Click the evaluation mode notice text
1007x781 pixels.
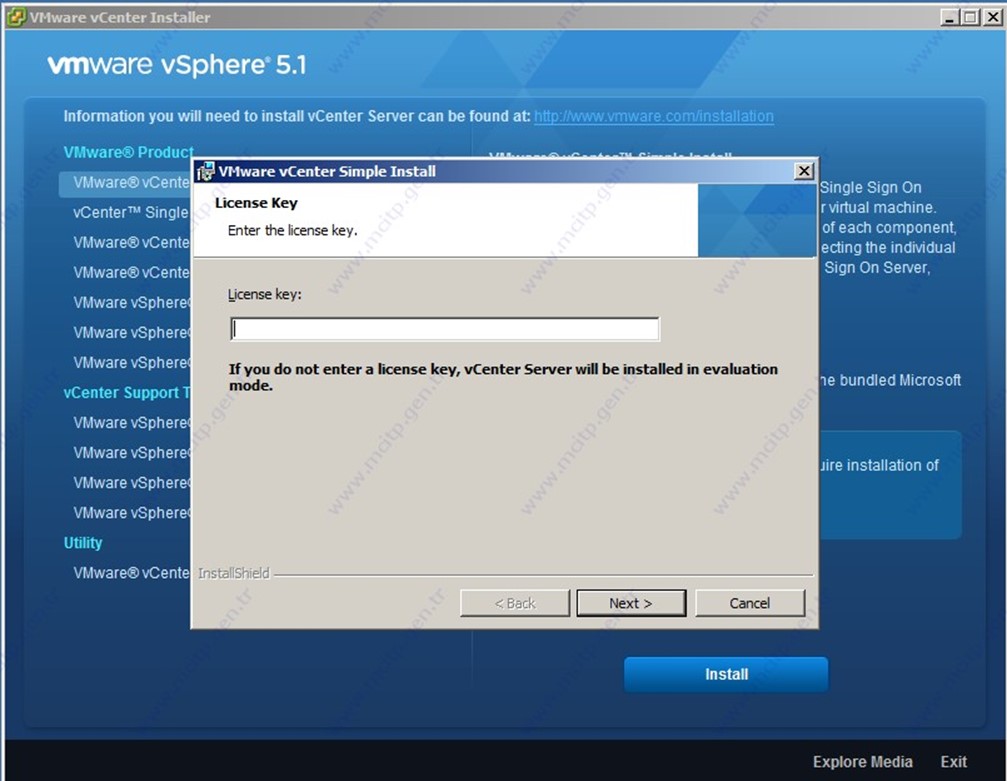click(503, 377)
